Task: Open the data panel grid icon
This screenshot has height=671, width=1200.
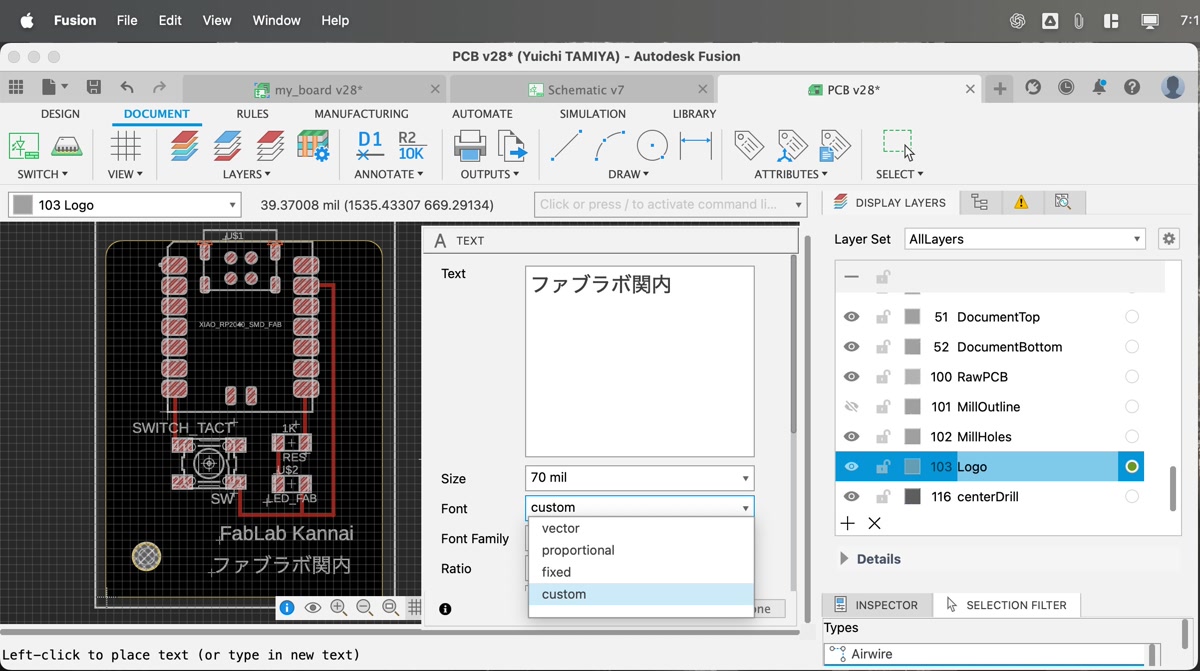Action: 16,88
